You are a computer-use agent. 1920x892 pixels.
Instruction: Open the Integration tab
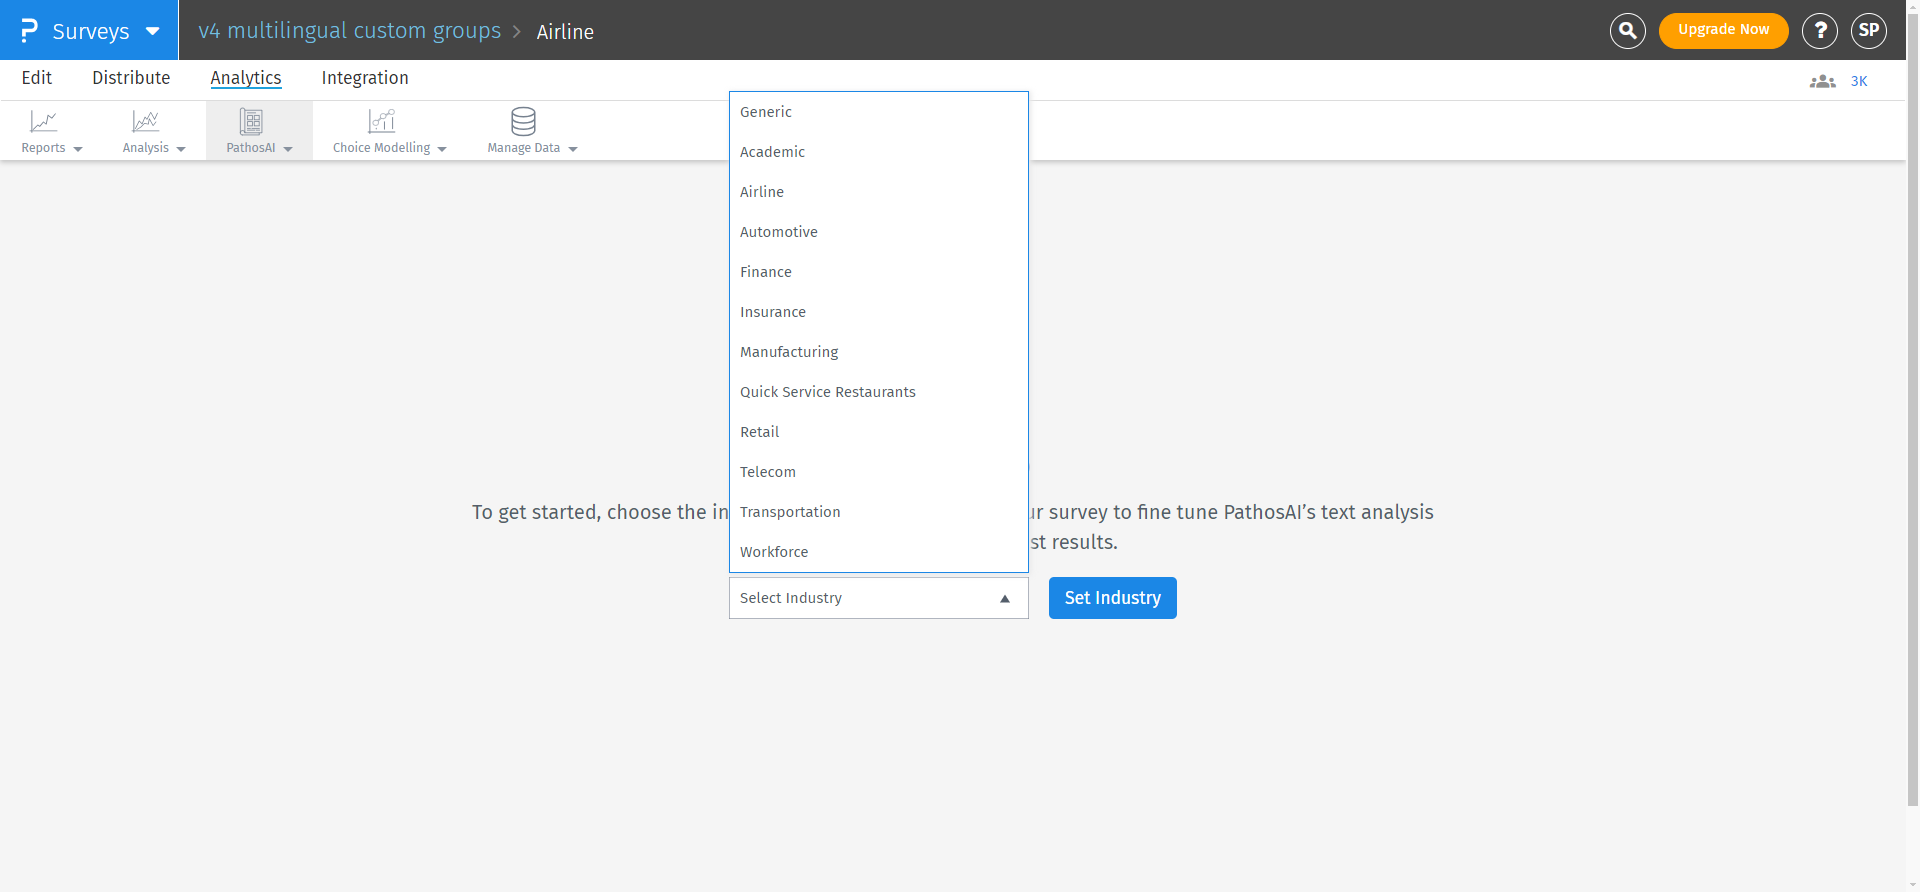point(364,78)
